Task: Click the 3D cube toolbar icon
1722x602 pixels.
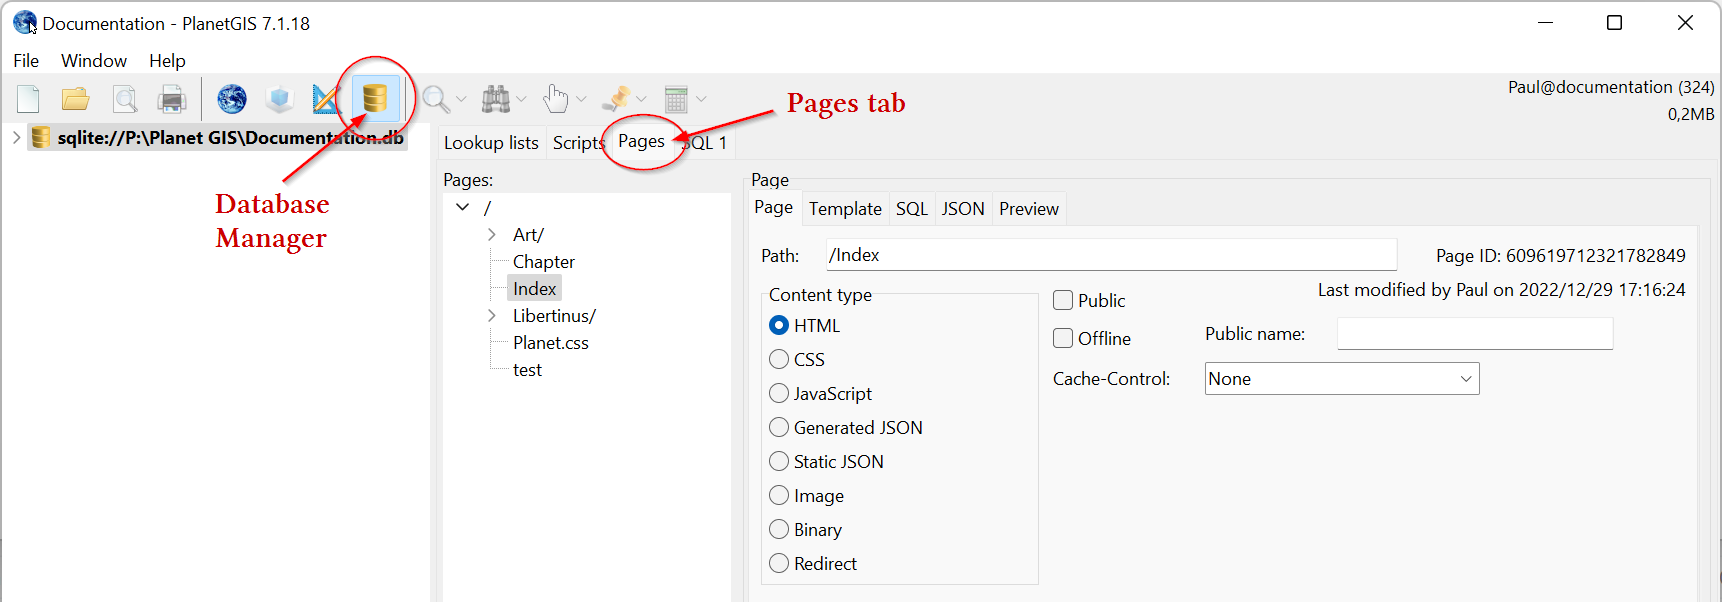Action: (x=280, y=99)
